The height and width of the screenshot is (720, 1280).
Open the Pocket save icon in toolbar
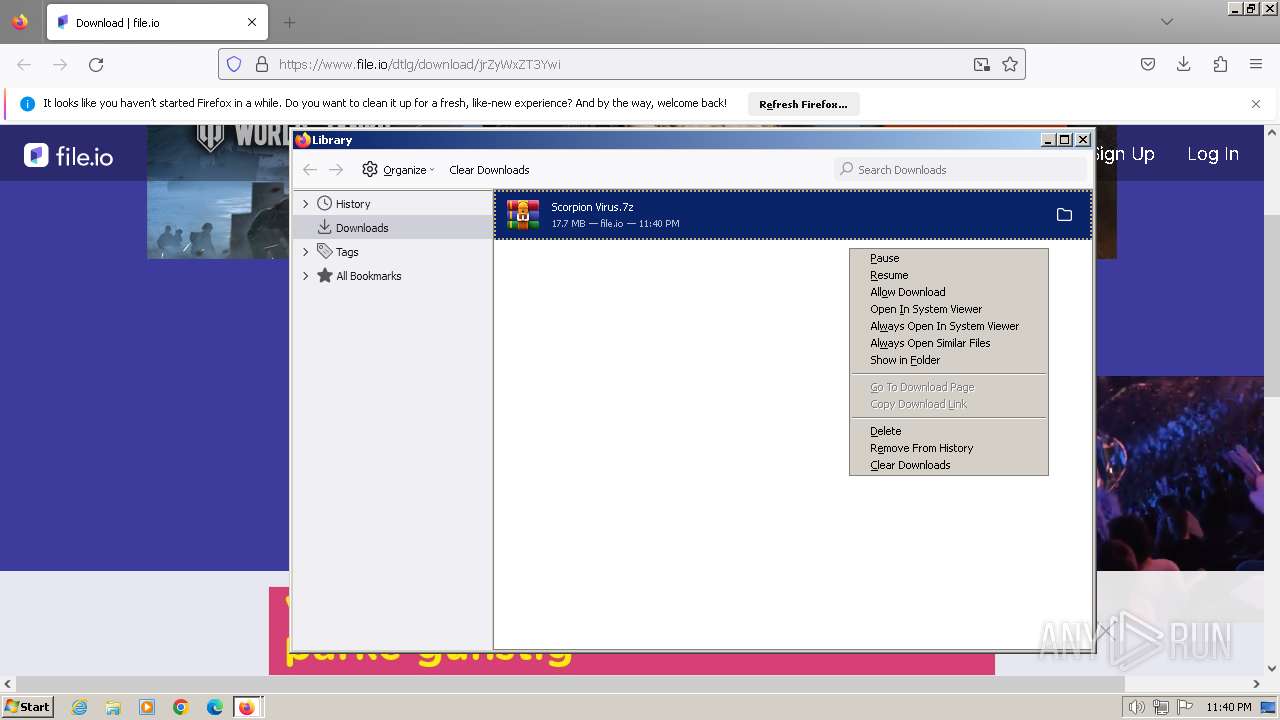(1148, 64)
